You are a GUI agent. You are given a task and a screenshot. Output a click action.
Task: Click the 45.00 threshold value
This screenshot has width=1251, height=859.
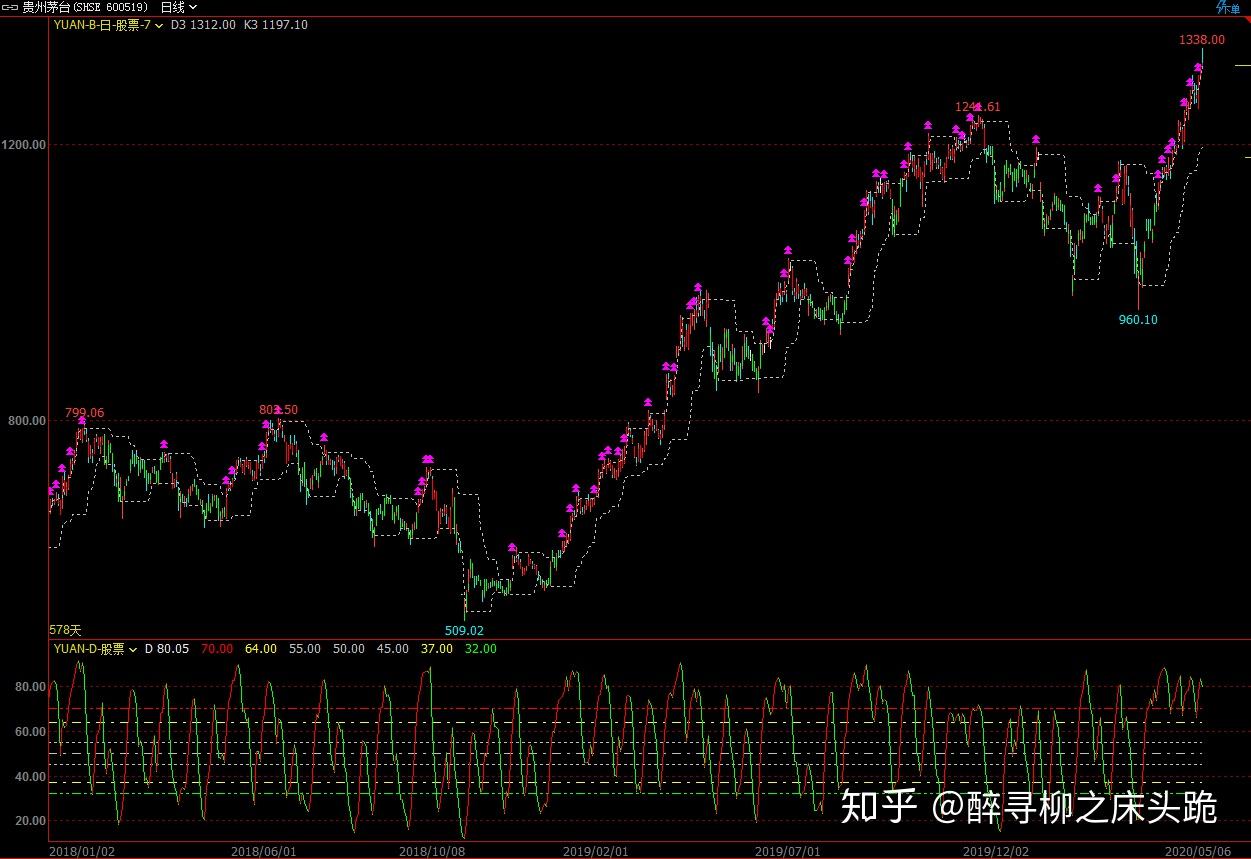(392, 649)
